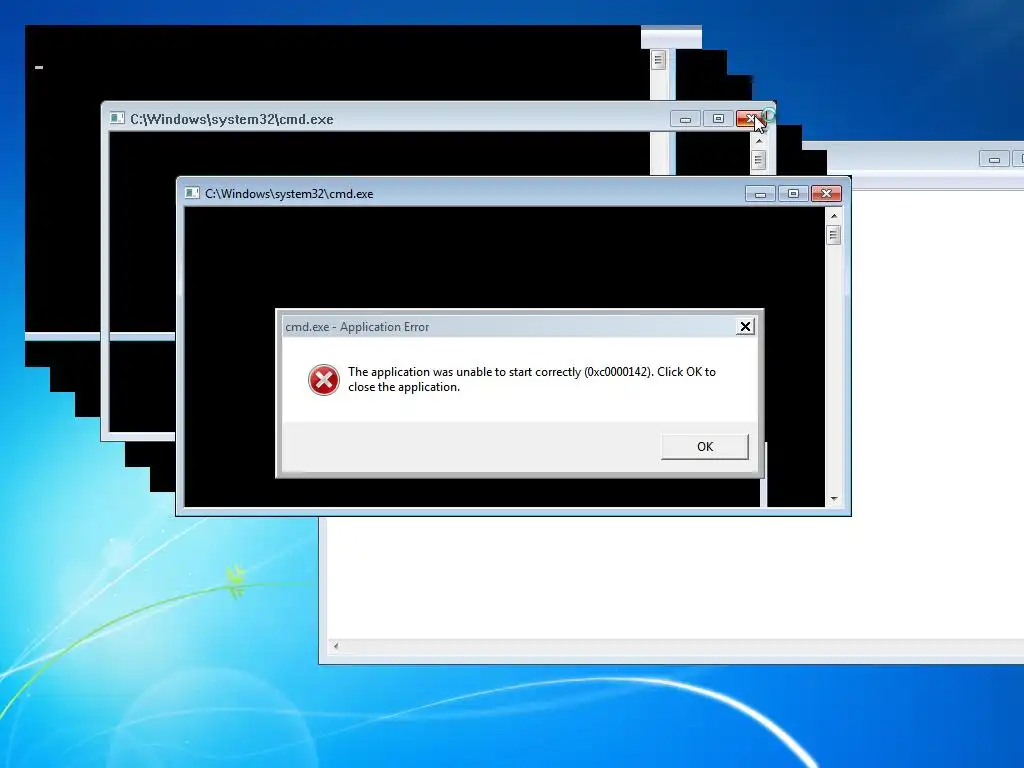The width and height of the screenshot is (1024, 768).
Task: Click OK in the Application Error dialog
Action: 705,447
